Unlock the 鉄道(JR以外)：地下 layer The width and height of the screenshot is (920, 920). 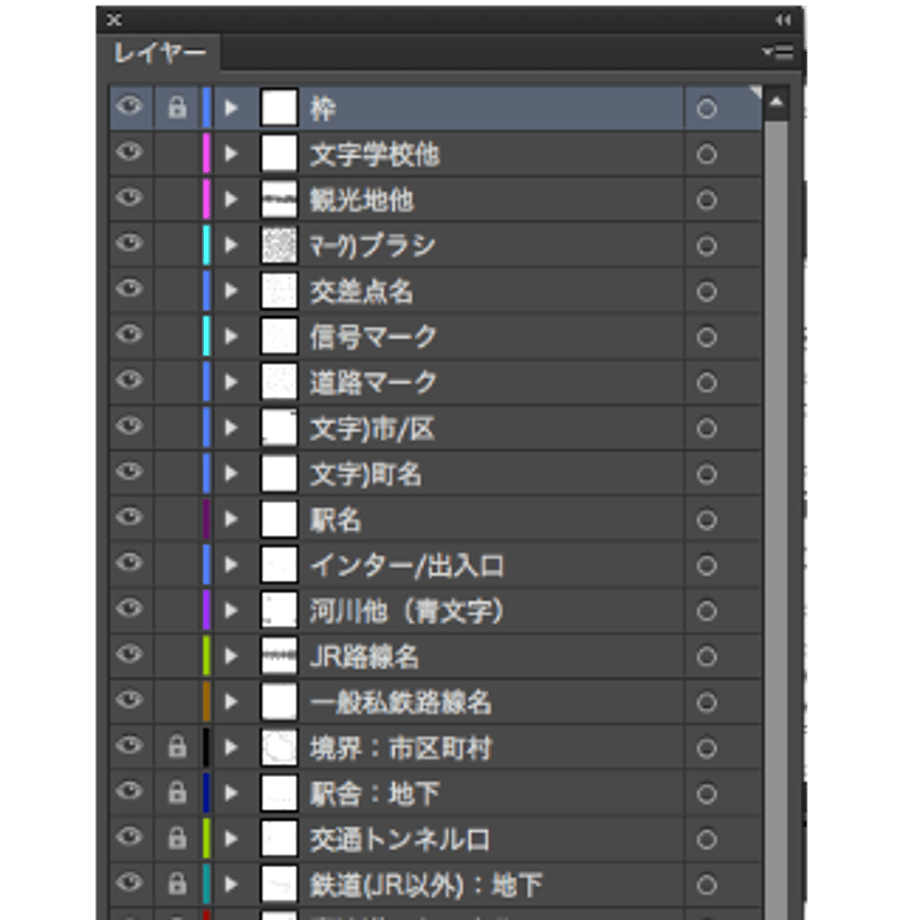(x=177, y=884)
